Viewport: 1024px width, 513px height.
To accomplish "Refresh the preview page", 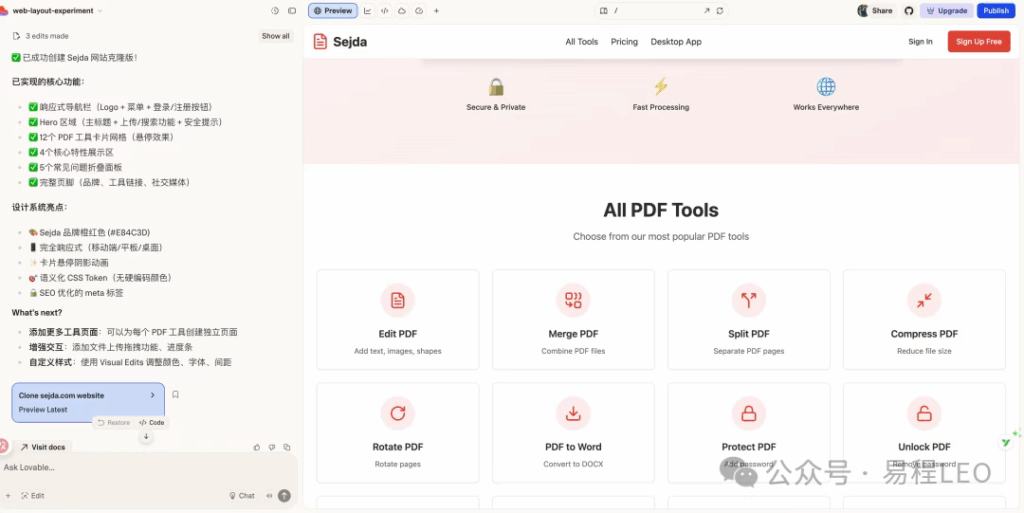I will click(720, 11).
